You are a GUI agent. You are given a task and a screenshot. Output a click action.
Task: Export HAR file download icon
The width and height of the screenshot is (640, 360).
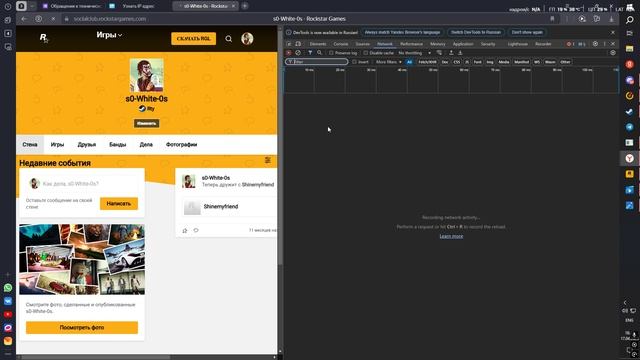click(x=460, y=53)
